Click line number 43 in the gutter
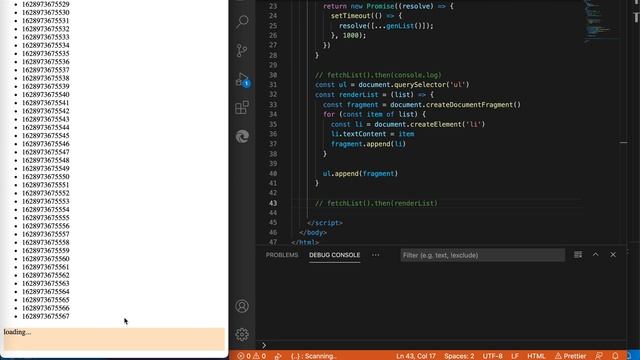The width and height of the screenshot is (640, 360). (x=273, y=203)
